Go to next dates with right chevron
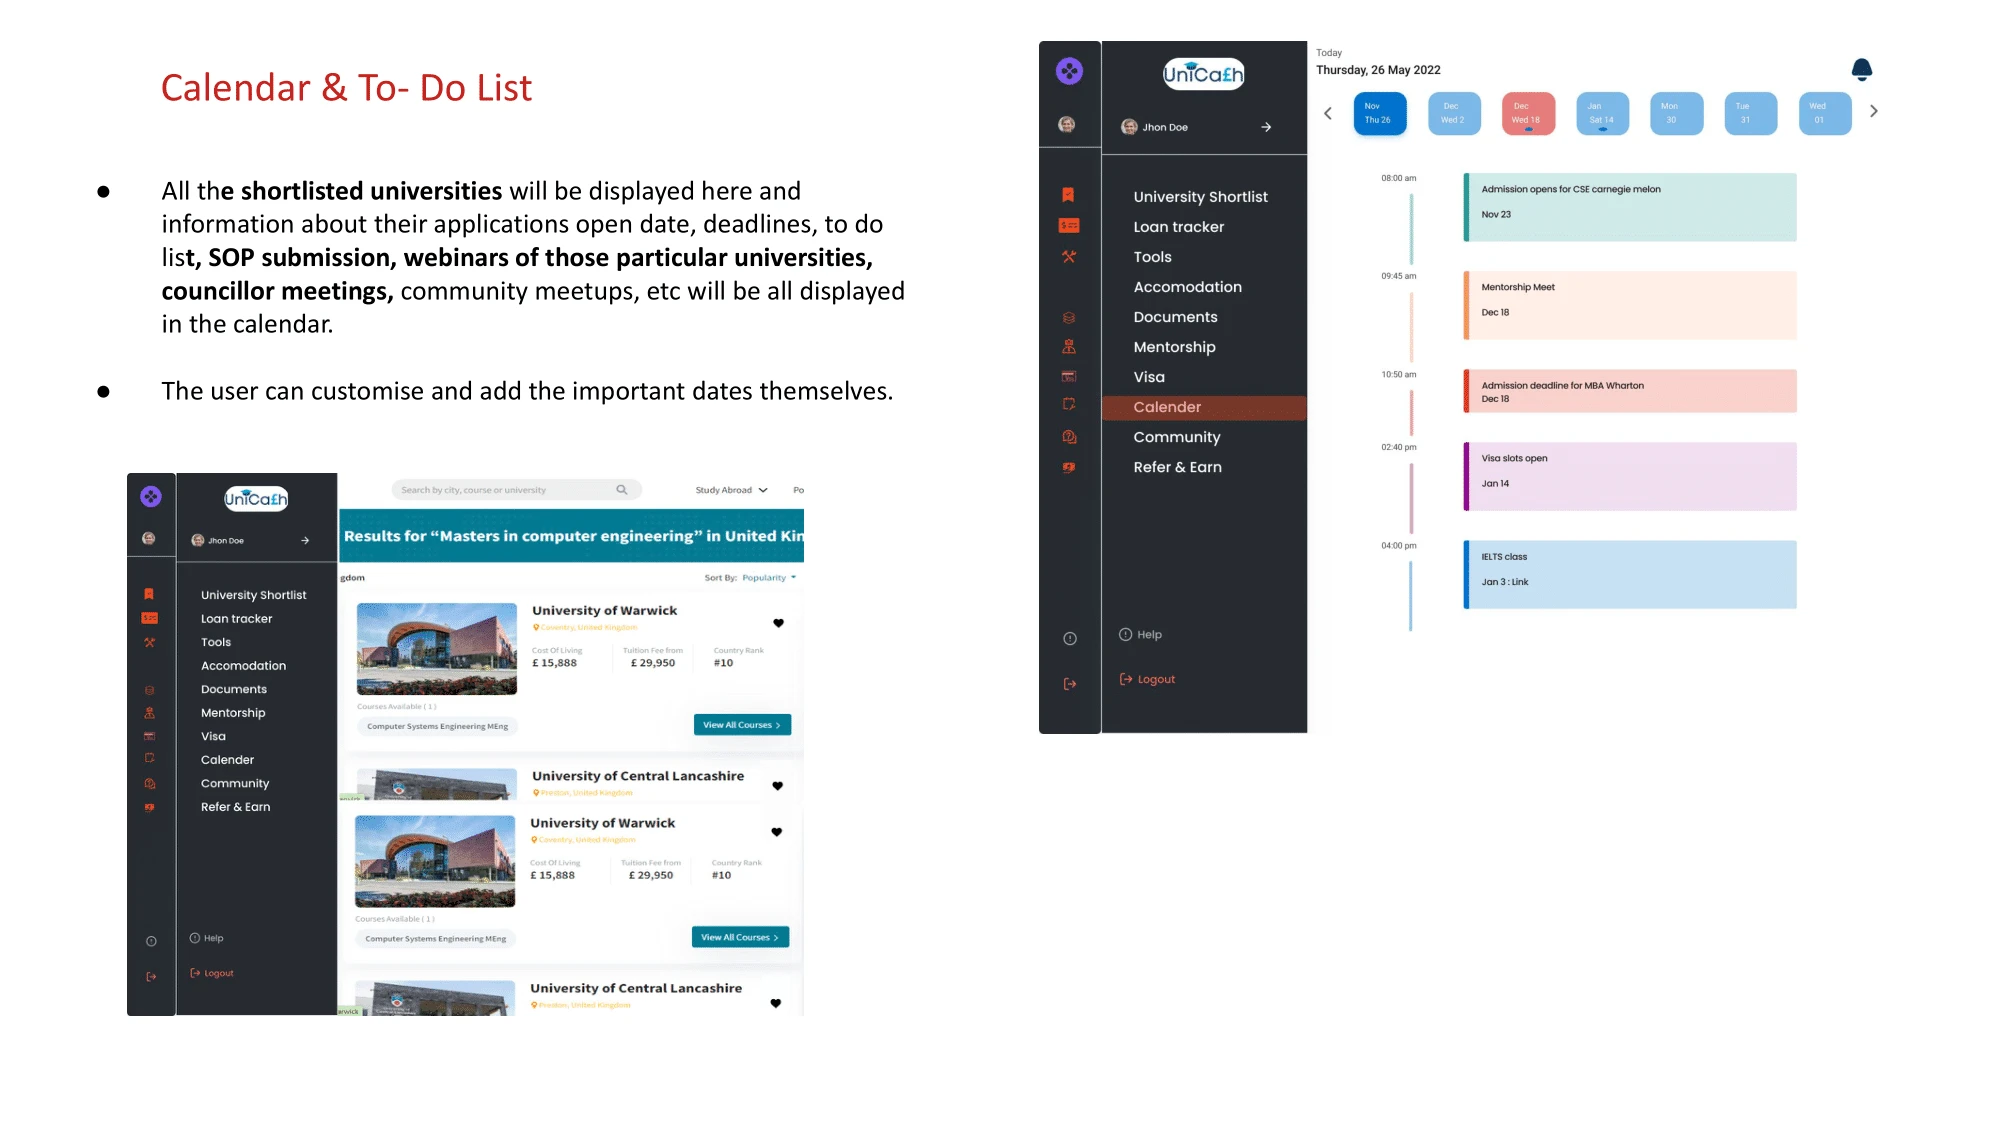The width and height of the screenshot is (2000, 1125). click(1874, 111)
